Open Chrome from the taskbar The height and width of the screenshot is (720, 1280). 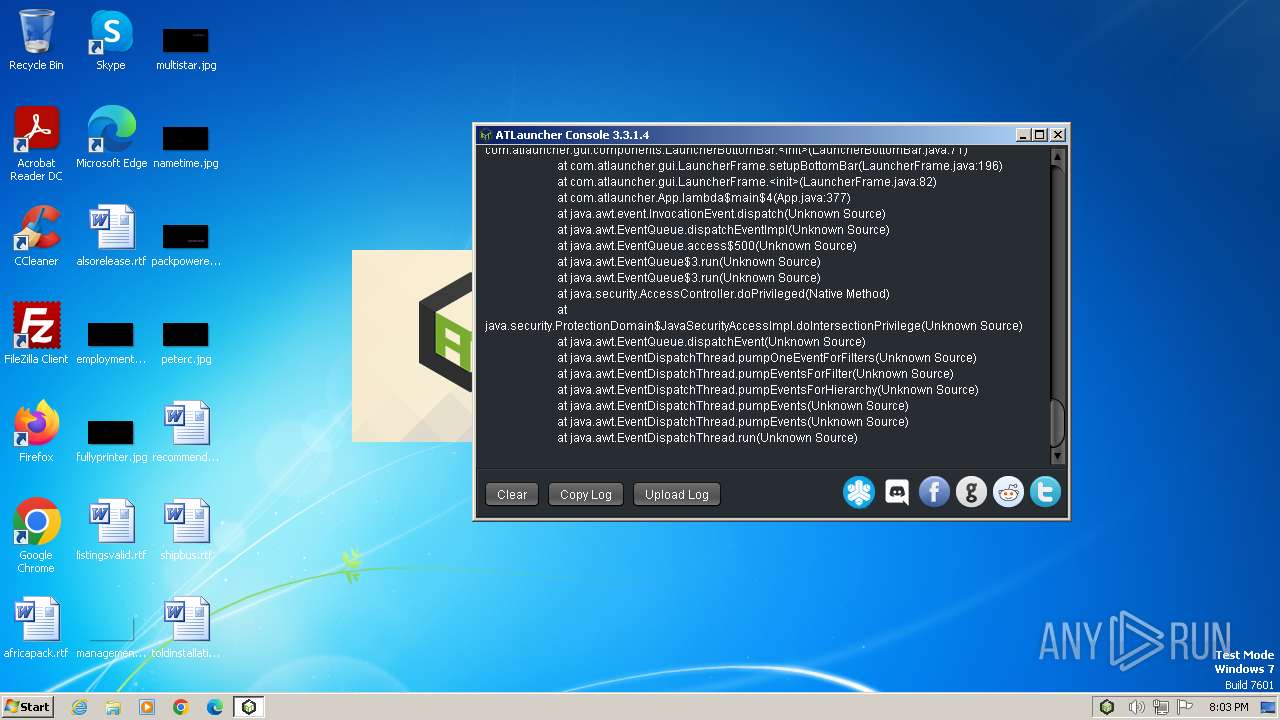(181, 707)
